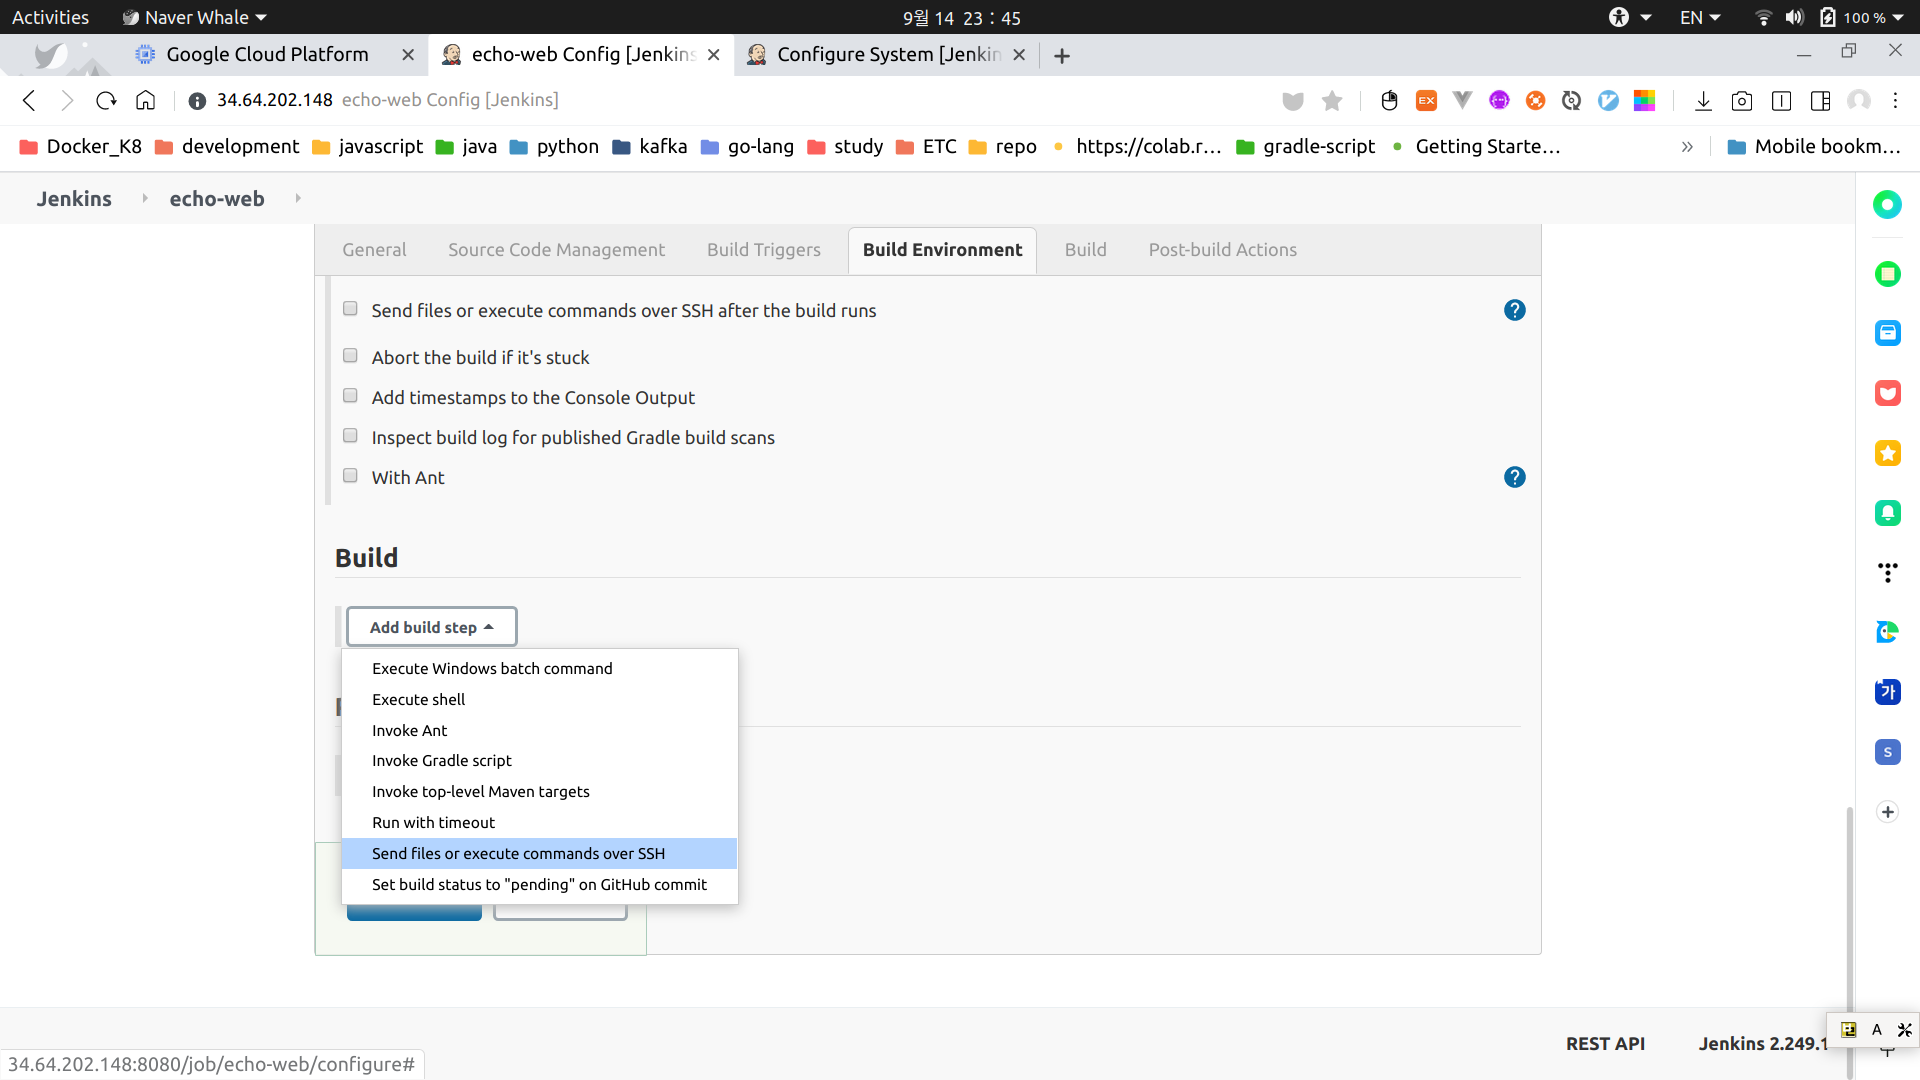The image size is (1920, 1080).
Task: Check Add timestamps to the Console Output
Action: pos(350,396)
